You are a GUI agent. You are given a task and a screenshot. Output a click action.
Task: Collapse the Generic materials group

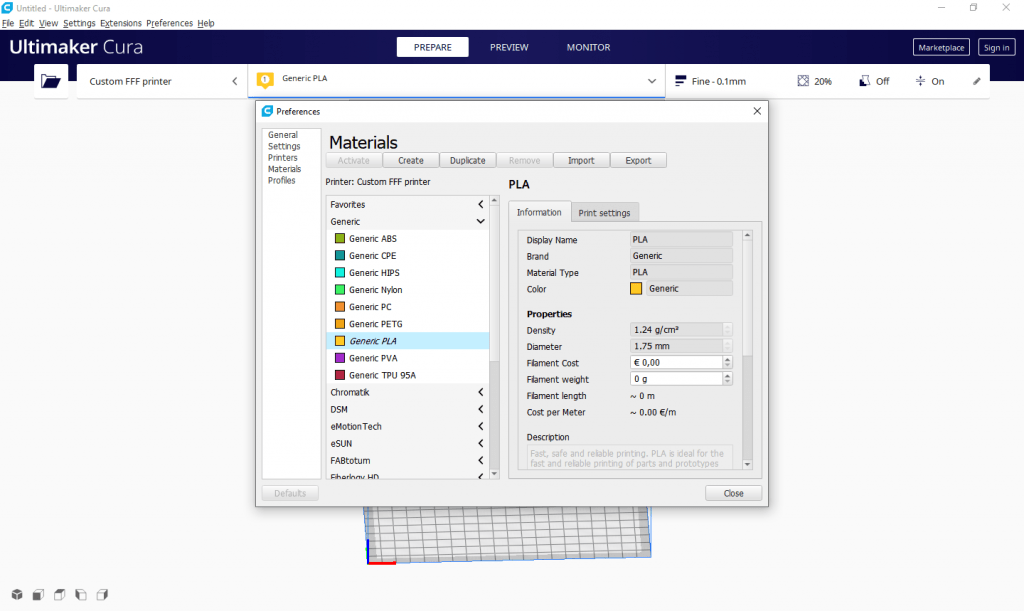tap(481, 221)
